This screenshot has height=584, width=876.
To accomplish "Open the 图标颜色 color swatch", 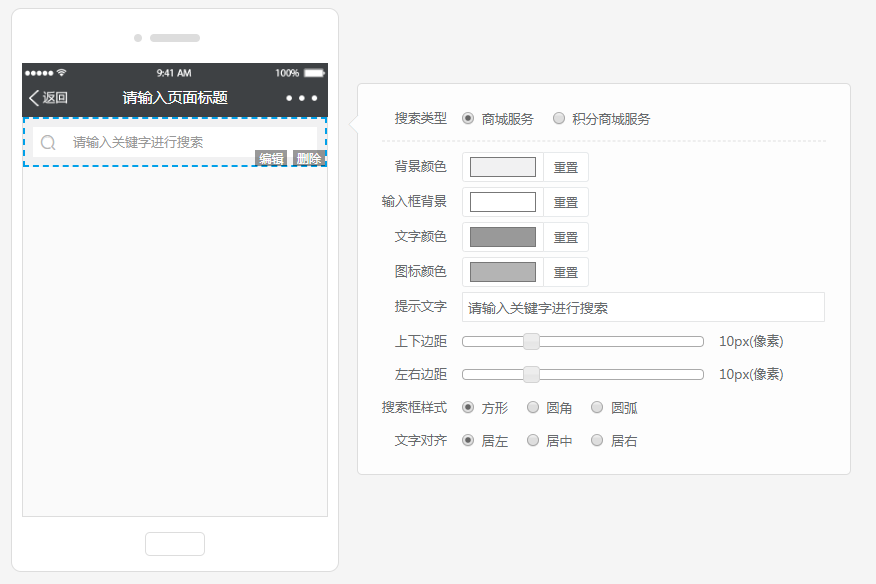I will pos(503,272).
